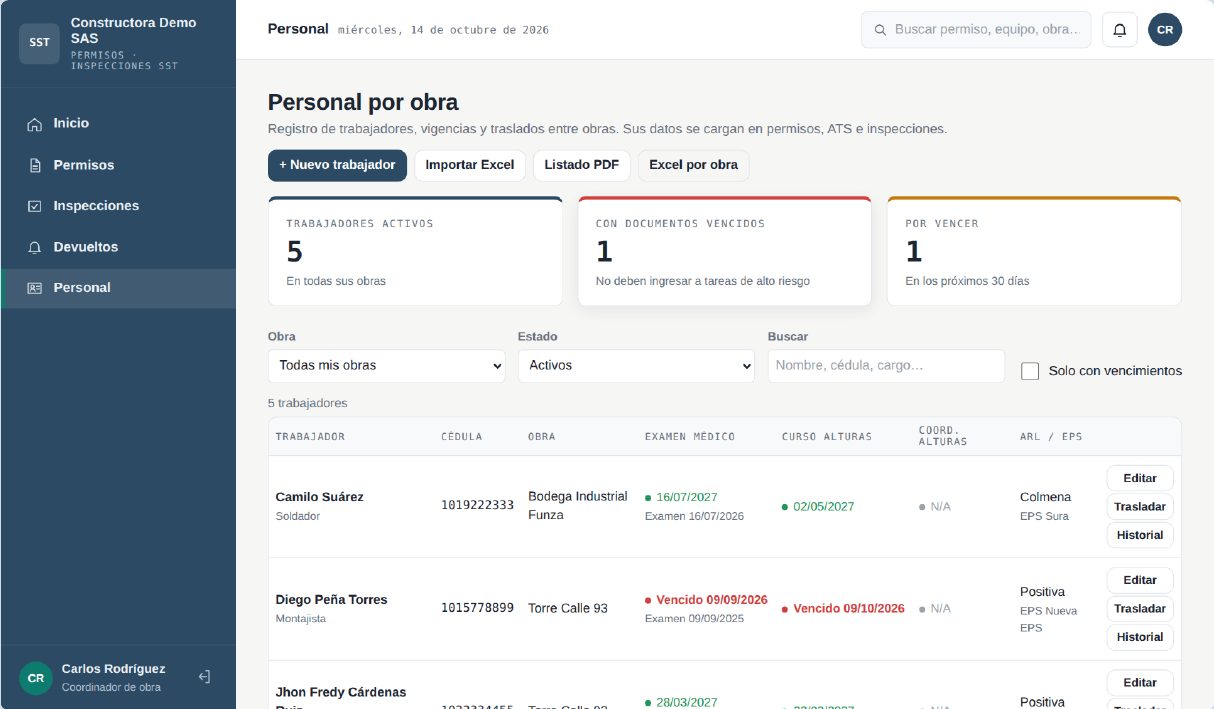Image resolution: width=1214 pixels, height=709 pixels.
Task: Enable Solo con vencimientos checkbox
Action: coord(1030,371)
